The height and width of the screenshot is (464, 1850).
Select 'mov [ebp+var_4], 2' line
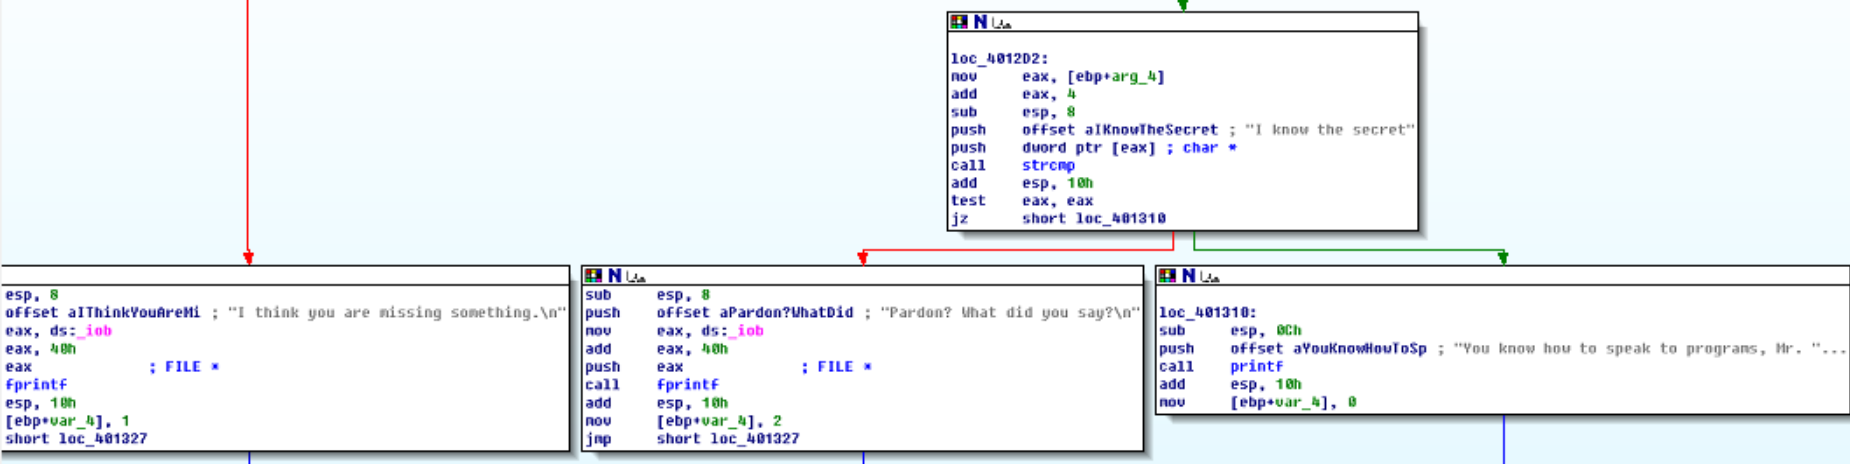[684, 421]
